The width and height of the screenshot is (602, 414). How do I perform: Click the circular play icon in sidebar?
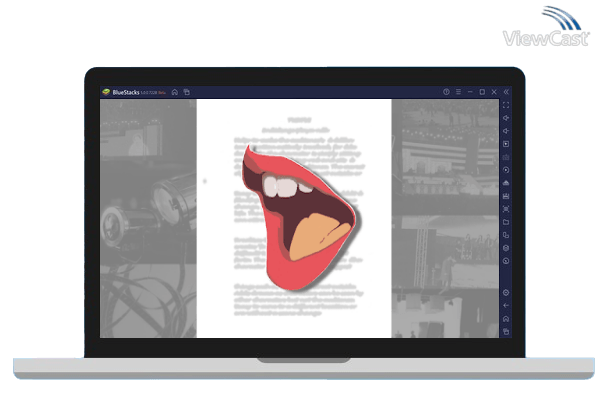pos(506,170)
